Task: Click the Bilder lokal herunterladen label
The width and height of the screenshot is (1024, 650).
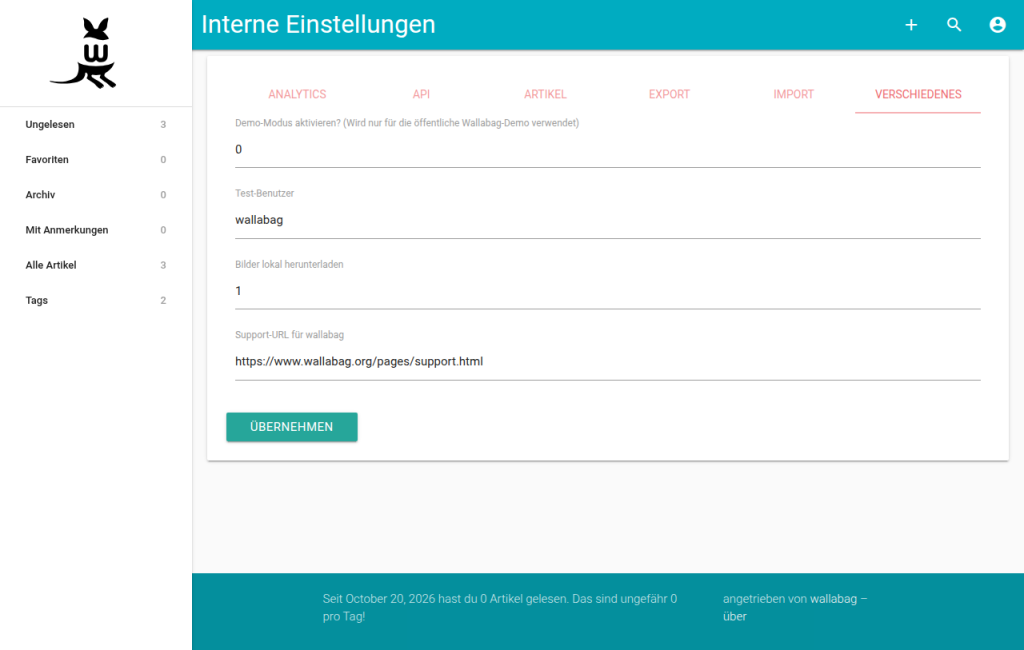Action: point(289,264)
